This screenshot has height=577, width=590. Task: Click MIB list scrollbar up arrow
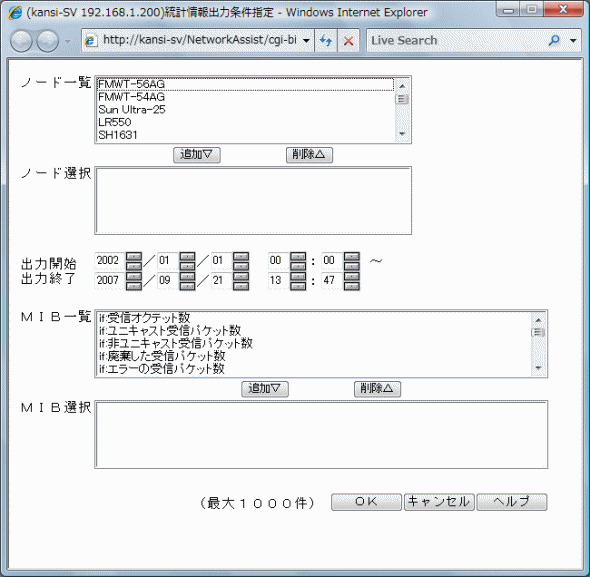click(x=538, y=320)
